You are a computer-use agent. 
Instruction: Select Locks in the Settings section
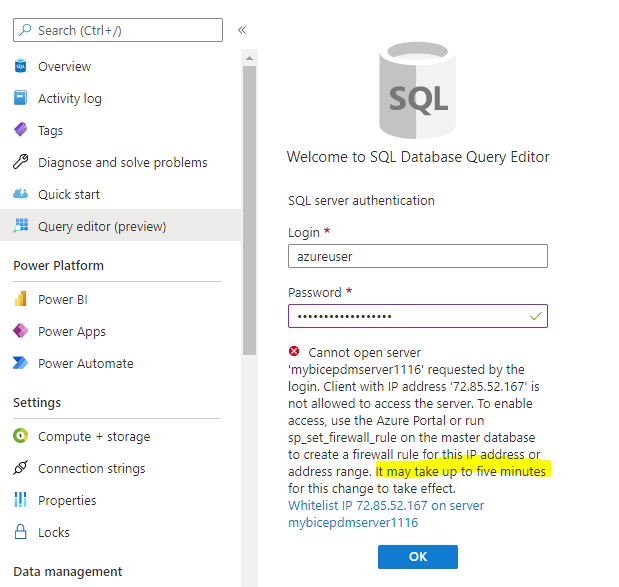click(x=55, y=533)
